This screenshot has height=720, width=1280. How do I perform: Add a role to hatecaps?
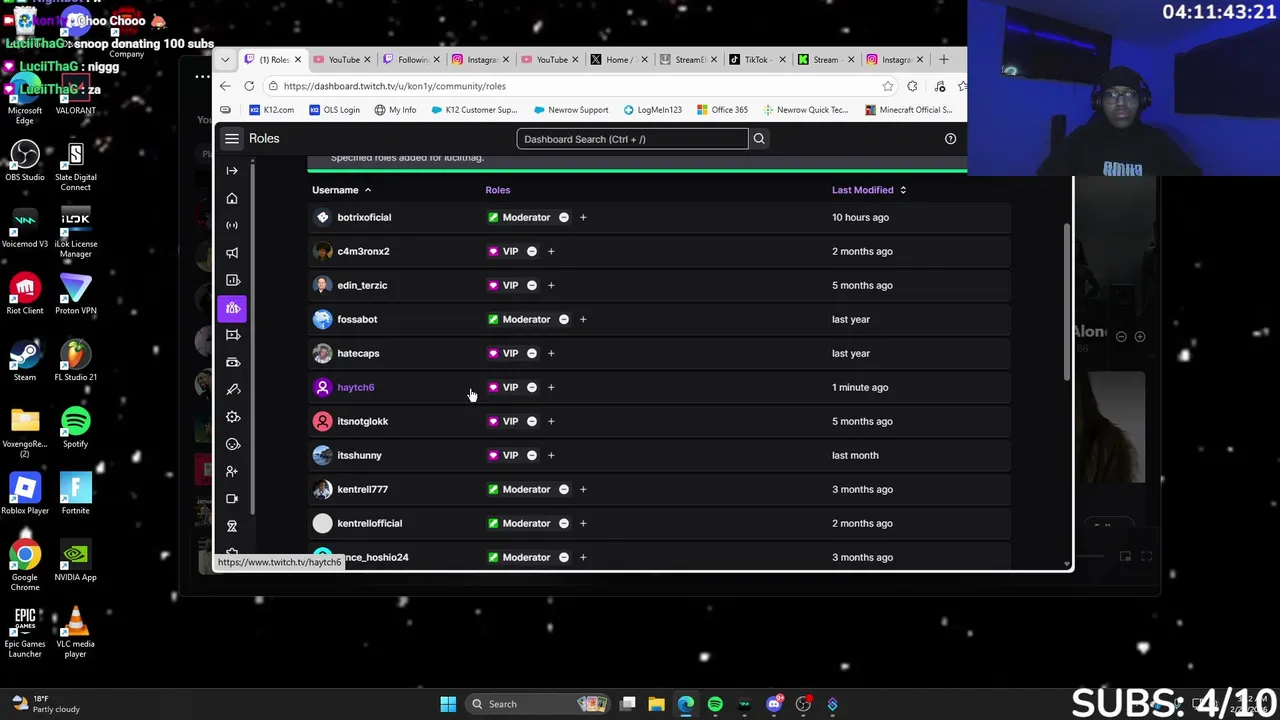551,353
